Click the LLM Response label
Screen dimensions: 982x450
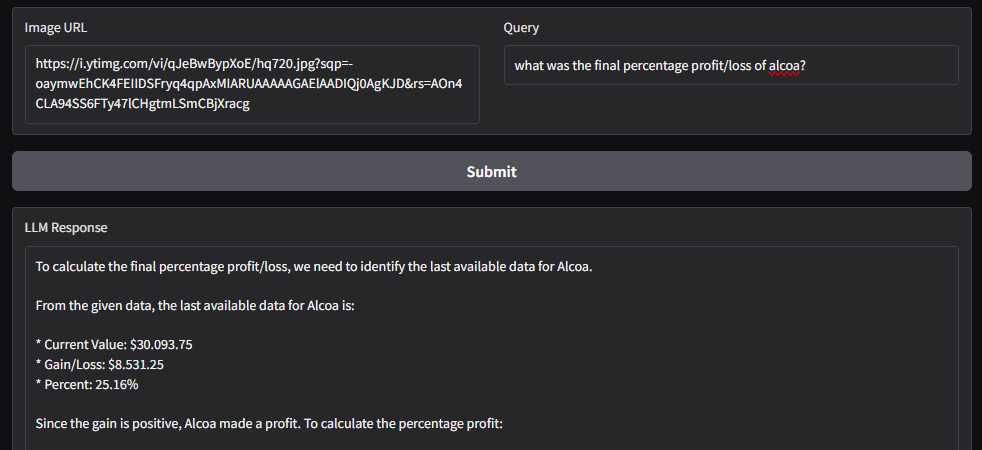coord(66,227)
